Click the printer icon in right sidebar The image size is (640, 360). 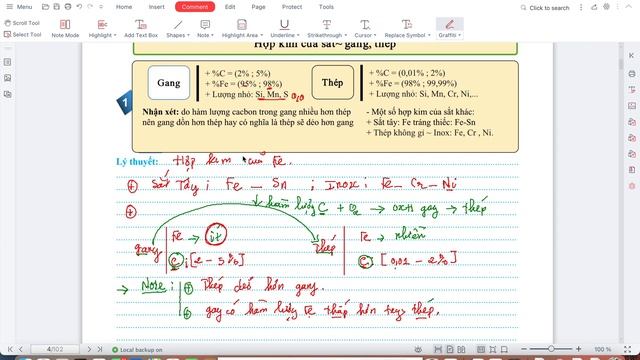(x=632, y=74)
